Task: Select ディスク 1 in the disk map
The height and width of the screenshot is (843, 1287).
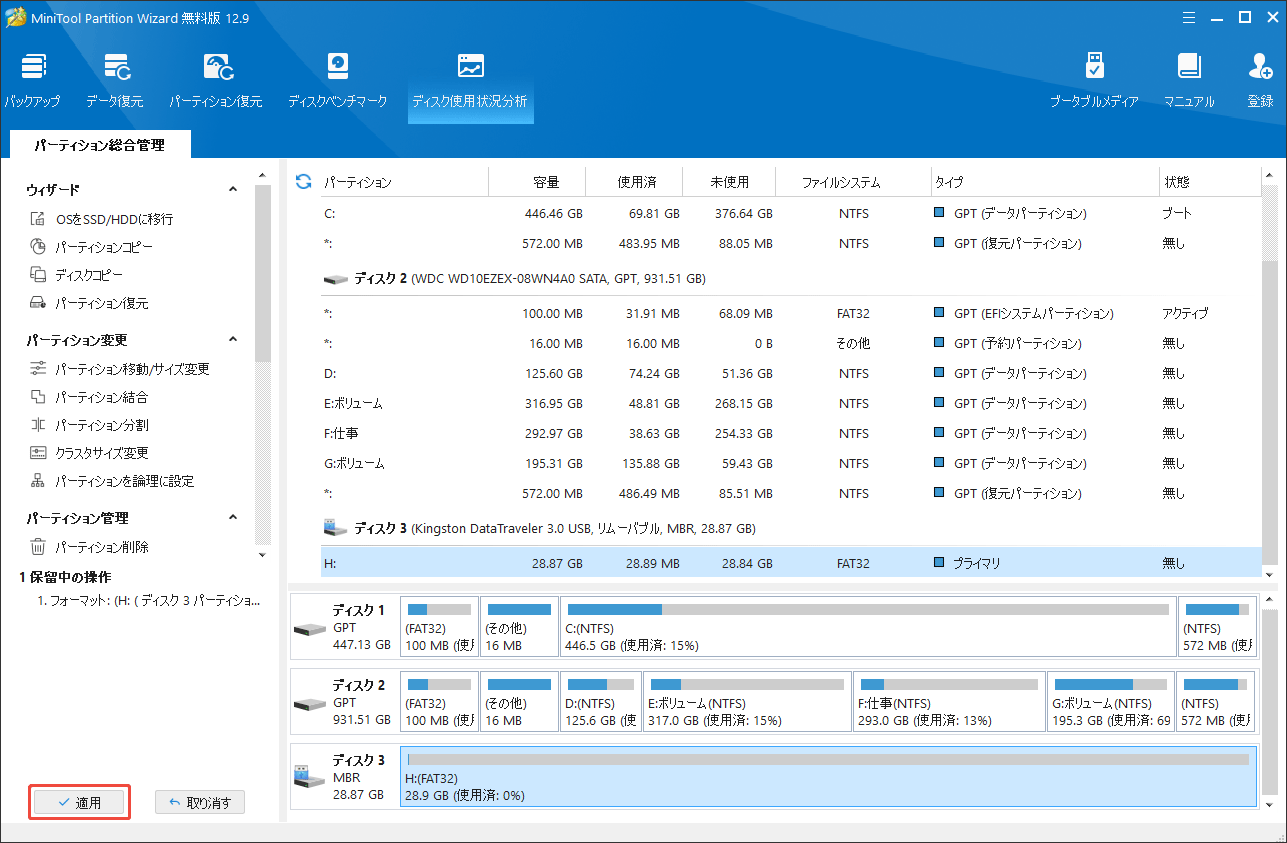Action: [x=344, y=627]
